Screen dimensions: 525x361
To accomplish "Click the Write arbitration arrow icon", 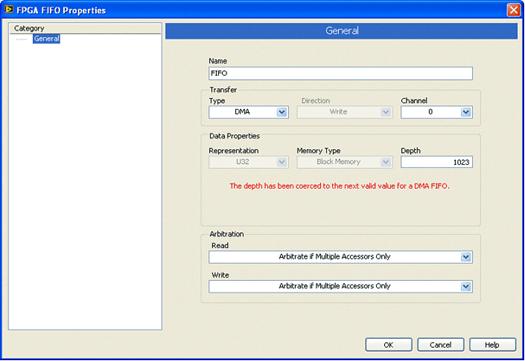I will pyautogui.click(x=466, y=287).
